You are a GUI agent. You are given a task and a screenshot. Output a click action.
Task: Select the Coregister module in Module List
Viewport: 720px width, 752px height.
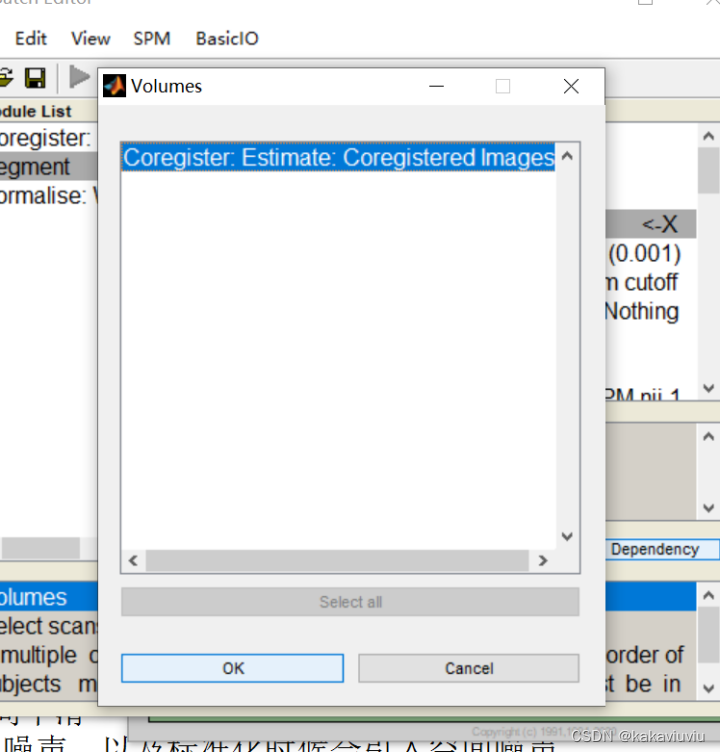[48, 138]
